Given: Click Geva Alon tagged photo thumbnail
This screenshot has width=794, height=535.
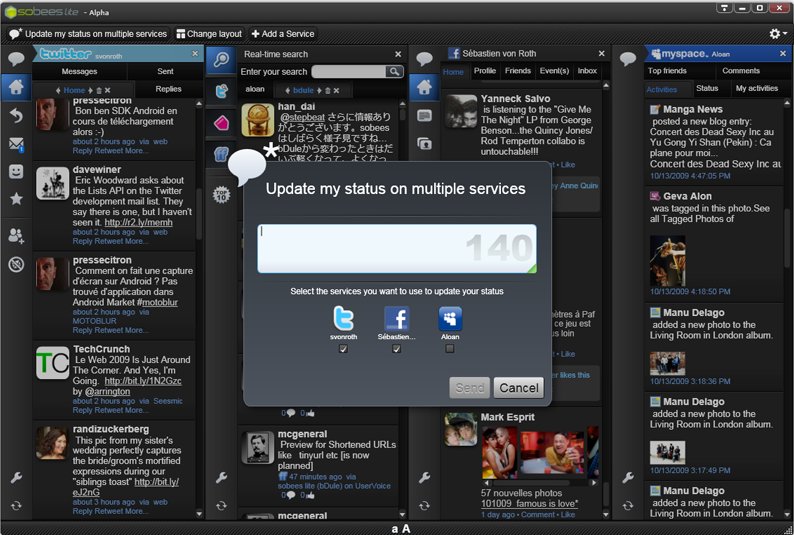Looking at the screenshot, I should click(668, 261).
